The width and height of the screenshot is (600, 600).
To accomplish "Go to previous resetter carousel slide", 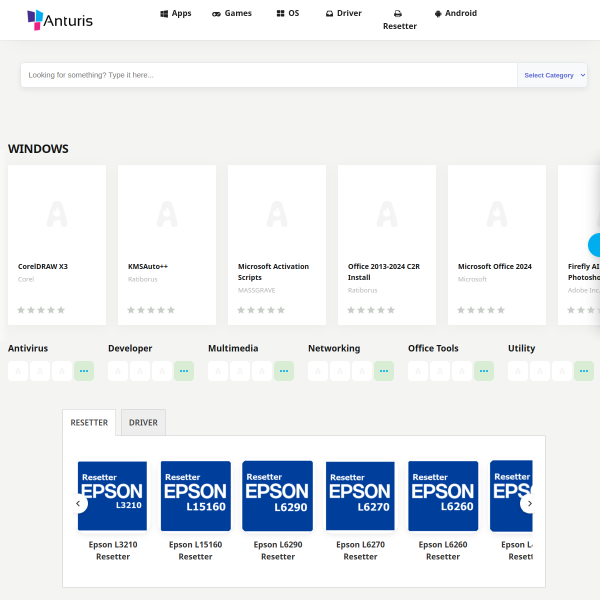I will (78, 504).
